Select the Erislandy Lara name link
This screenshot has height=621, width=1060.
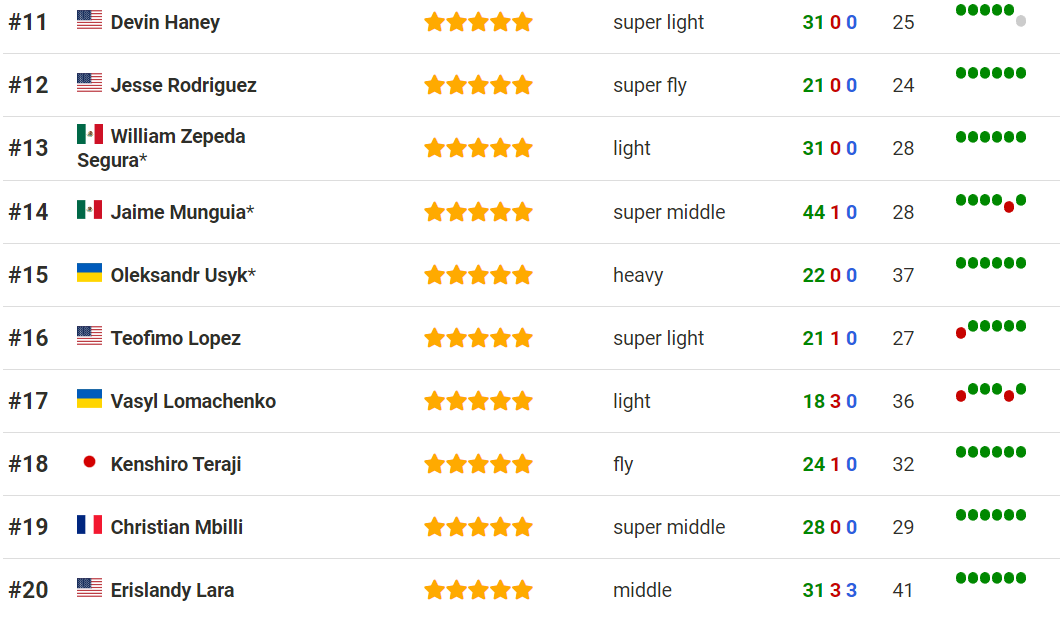172,590
